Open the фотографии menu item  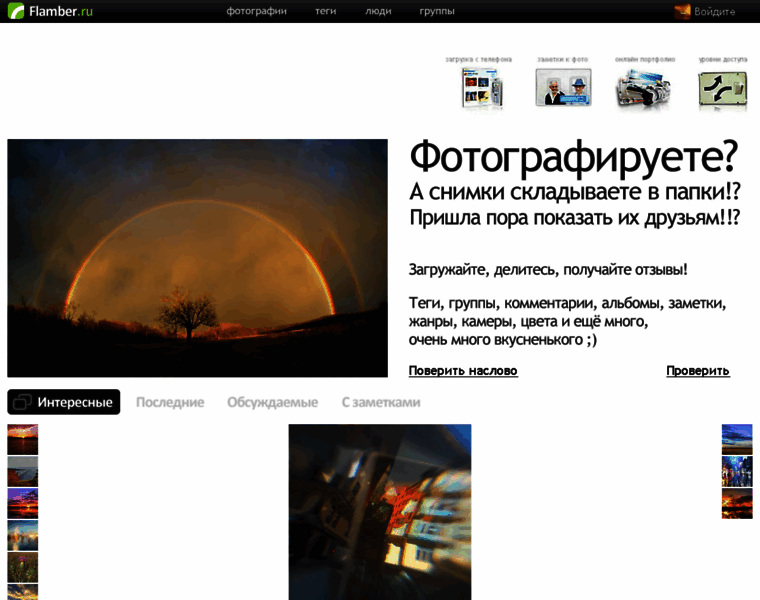(x=256, y=11)
